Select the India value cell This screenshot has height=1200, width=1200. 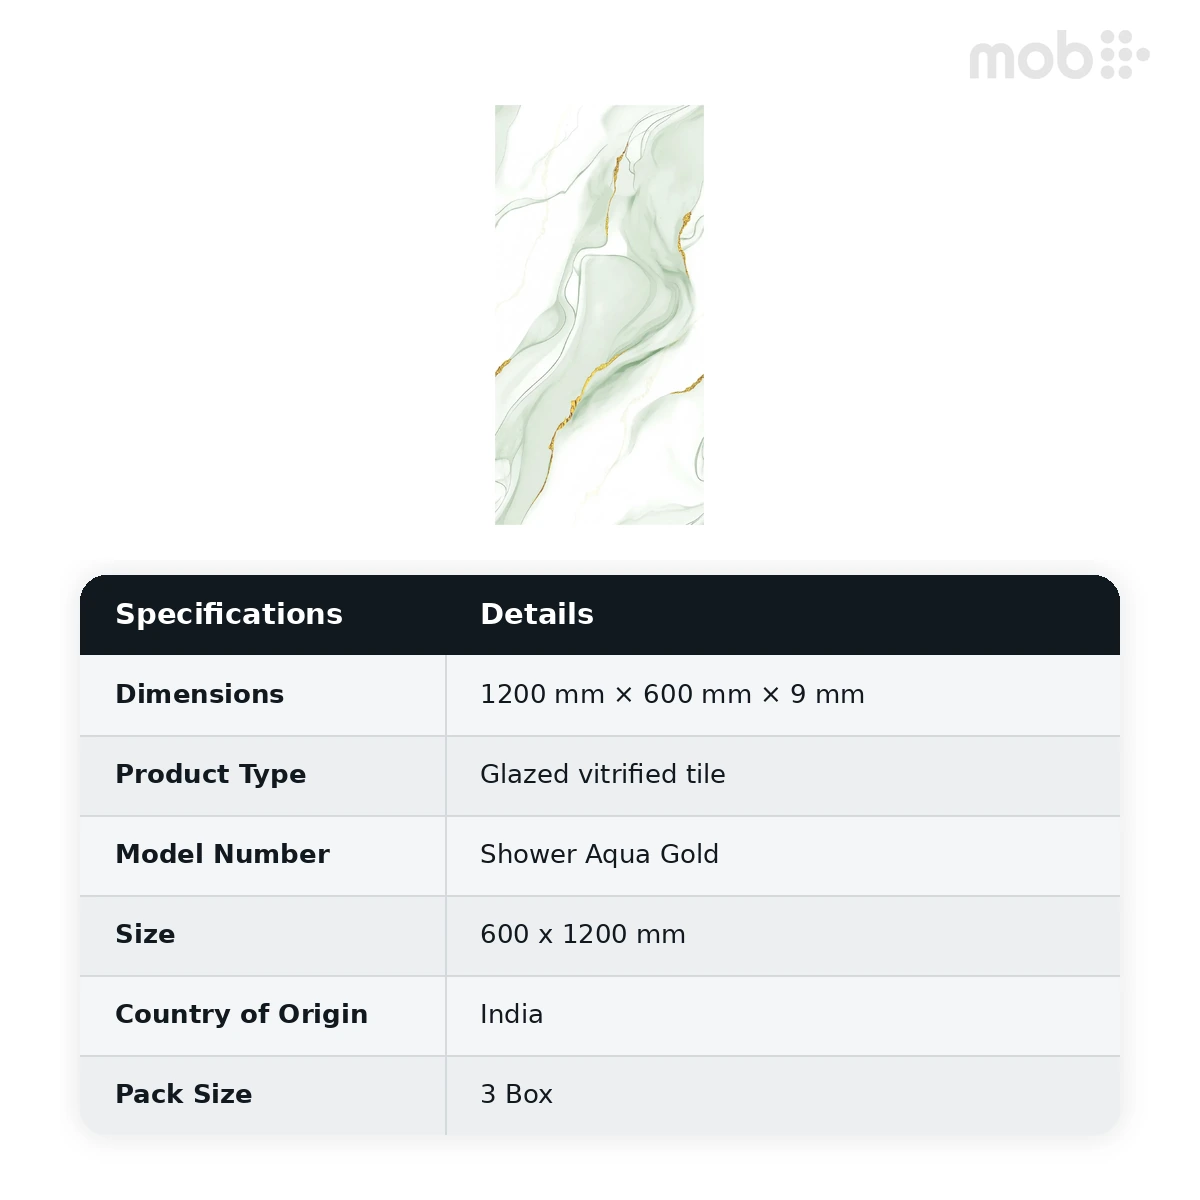pyautogui.click(x=783, y=1016)
